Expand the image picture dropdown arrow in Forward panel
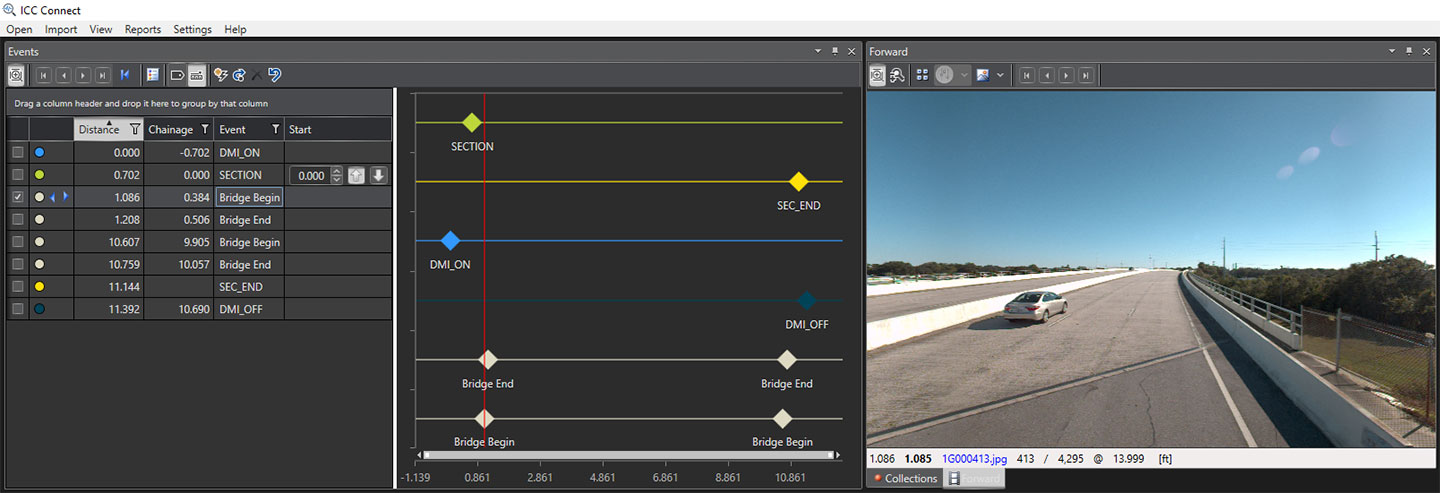Viewport: 1440px width, 493px height. click(1000, 75)
